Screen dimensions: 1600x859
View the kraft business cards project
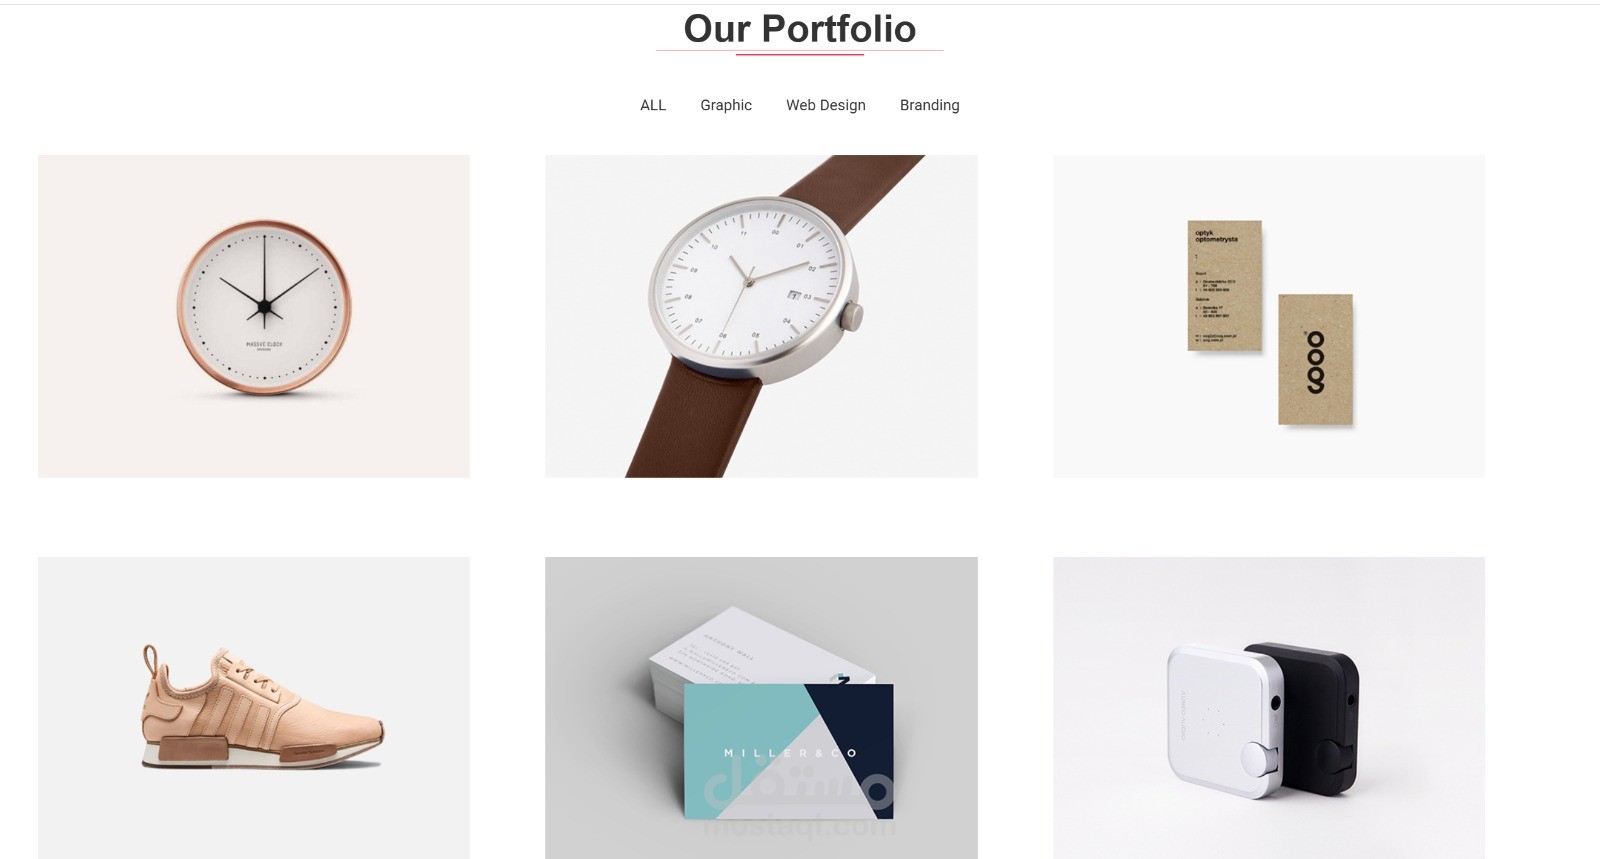coord(1269,316)
